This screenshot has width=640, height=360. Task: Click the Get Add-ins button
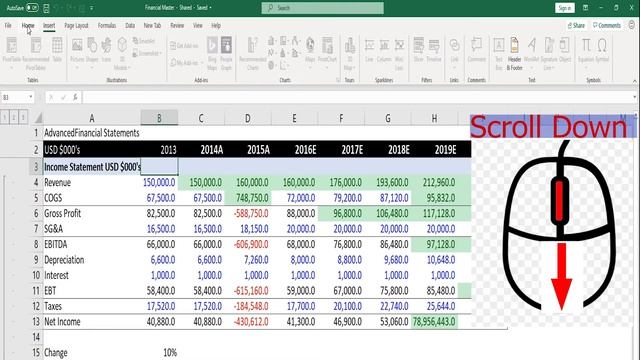point(184,46)
